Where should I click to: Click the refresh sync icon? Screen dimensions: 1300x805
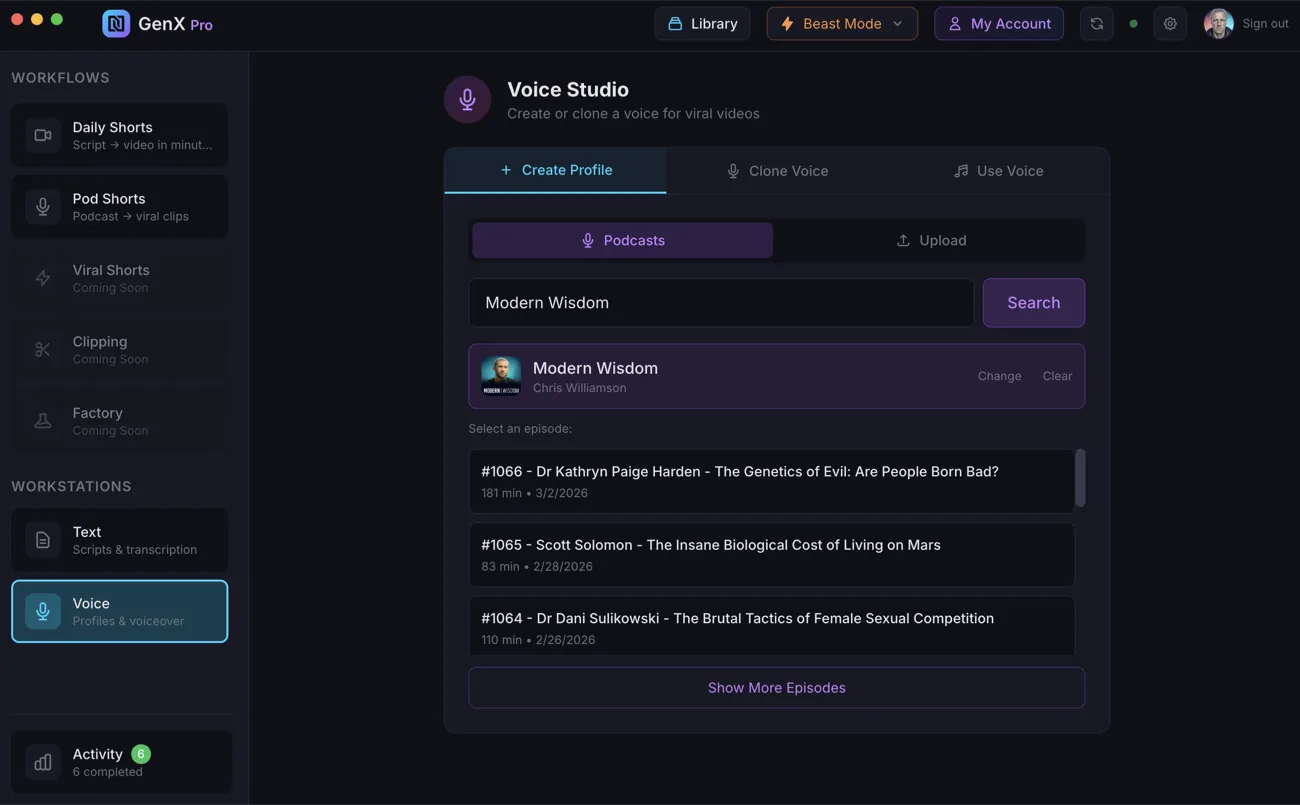click(x=1096, y=22)
